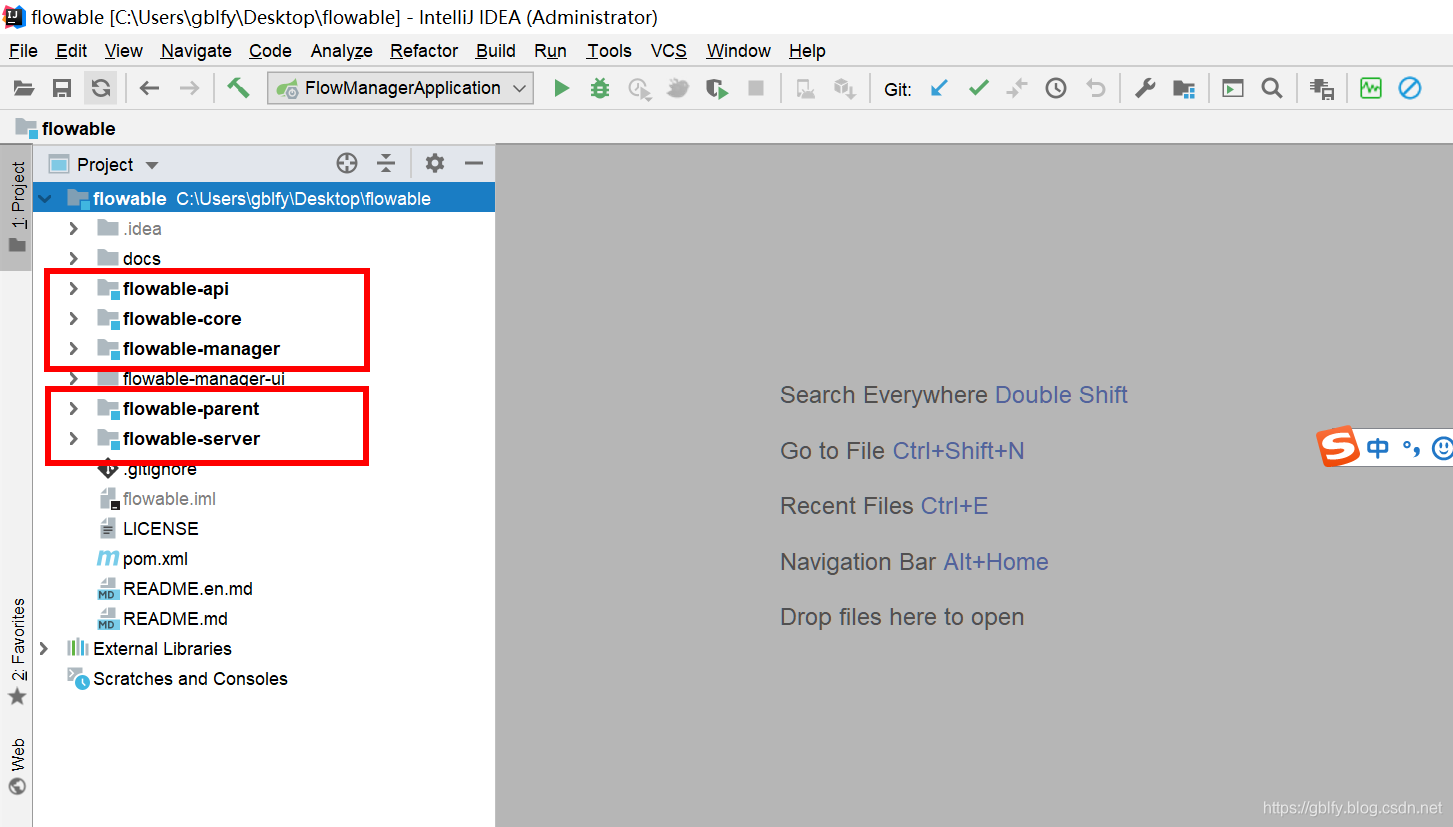Image resolution: width=1453 pixels, height=827 pixels.
Task: Expand the docs folder
Action: click(73, 259)
